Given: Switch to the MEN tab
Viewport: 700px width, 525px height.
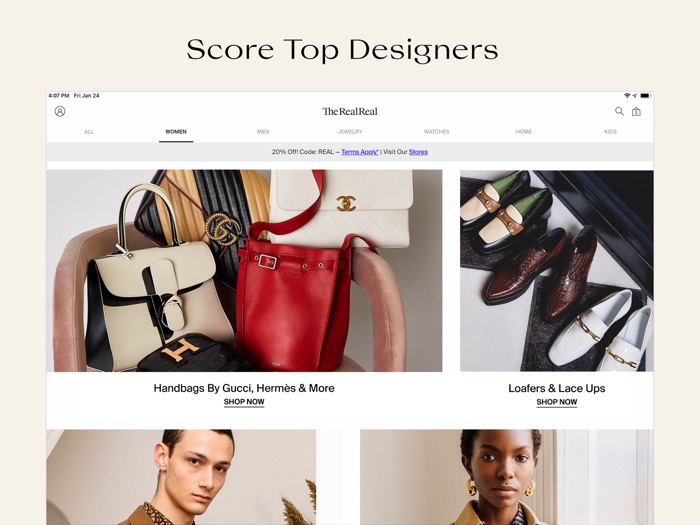Looking at the screenshot, I should coord(263,132).
